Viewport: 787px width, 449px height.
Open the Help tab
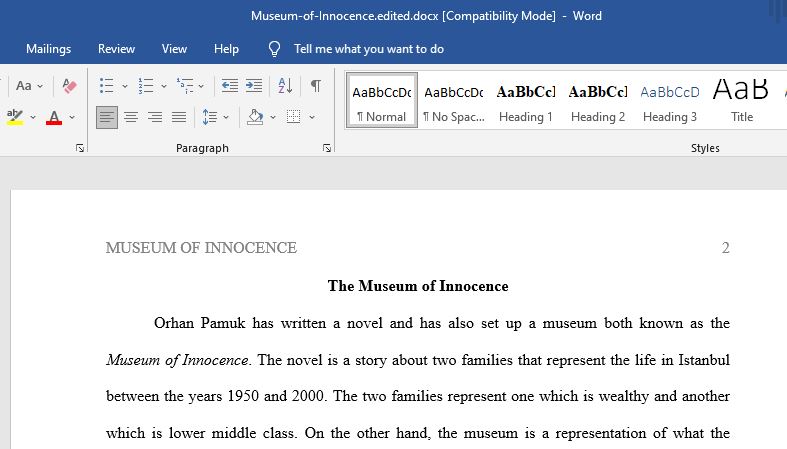pyautogui.click(x=226, y=49)
